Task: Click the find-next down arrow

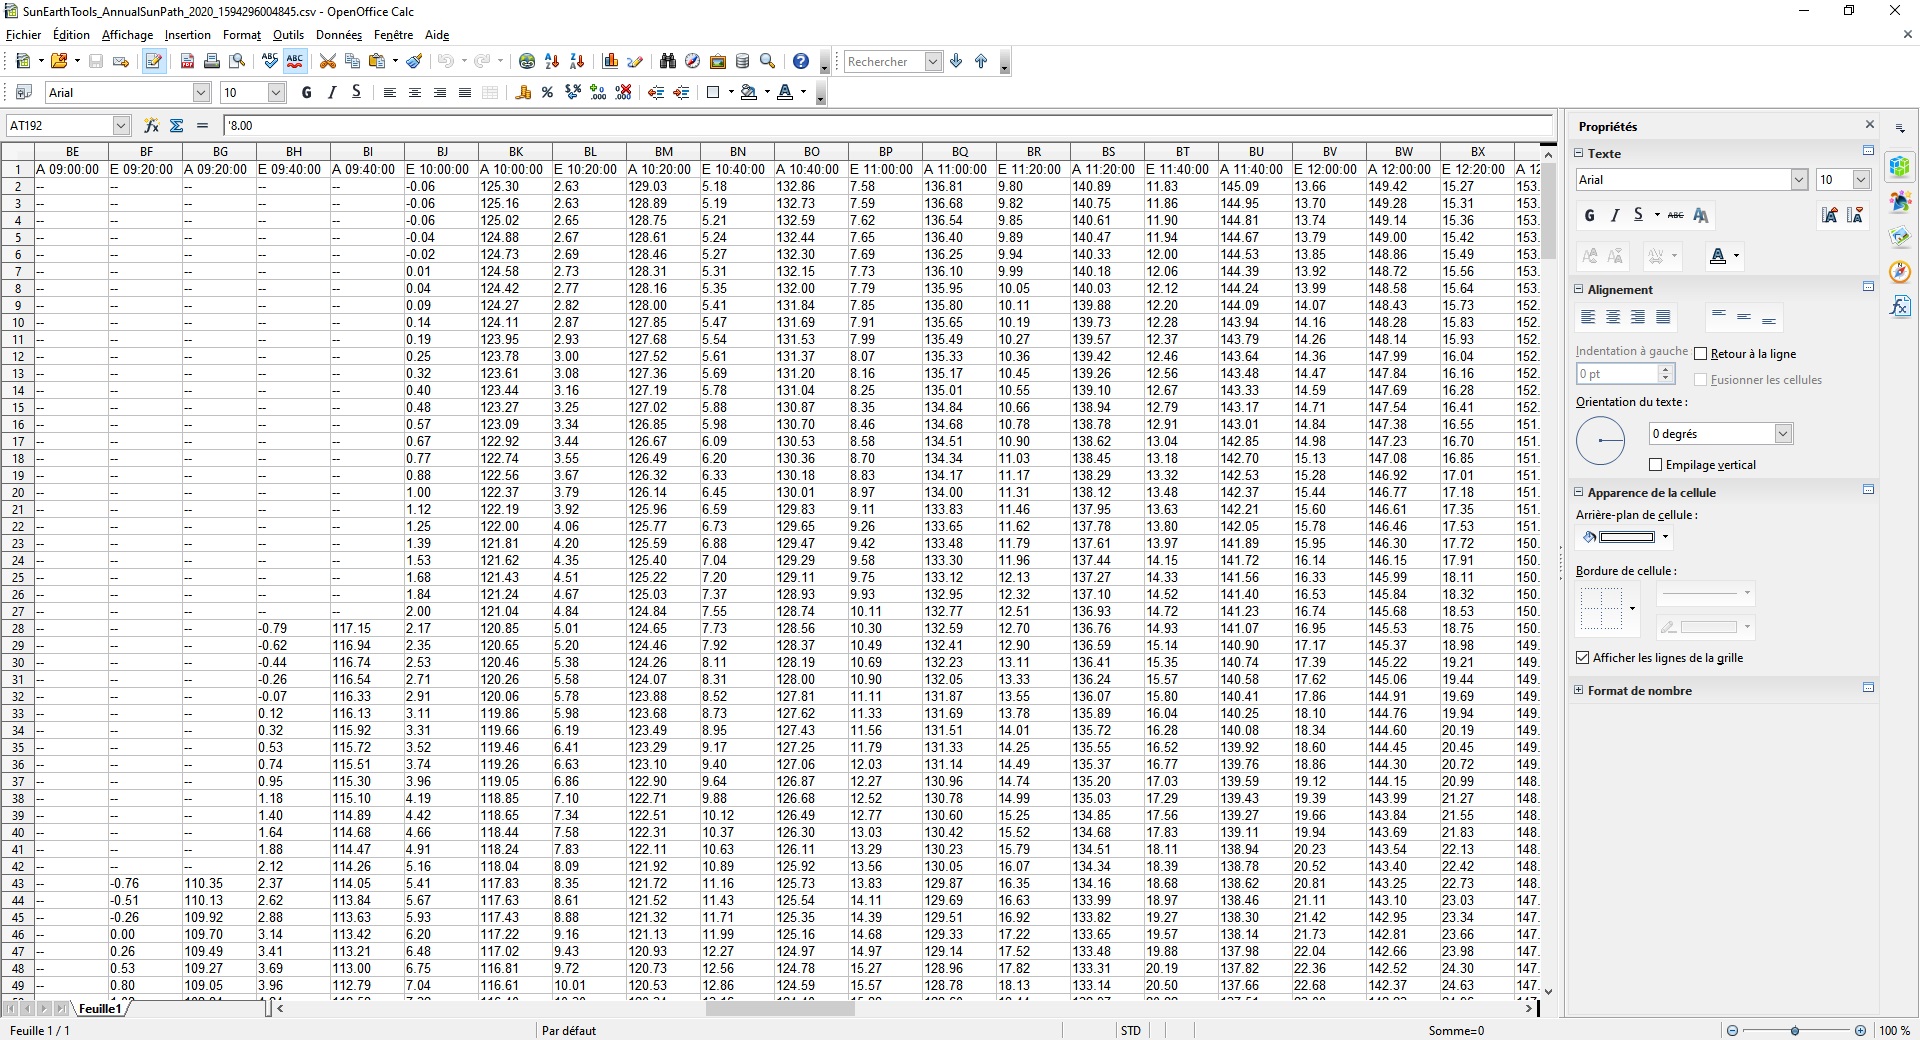Action: pos(956,61)
